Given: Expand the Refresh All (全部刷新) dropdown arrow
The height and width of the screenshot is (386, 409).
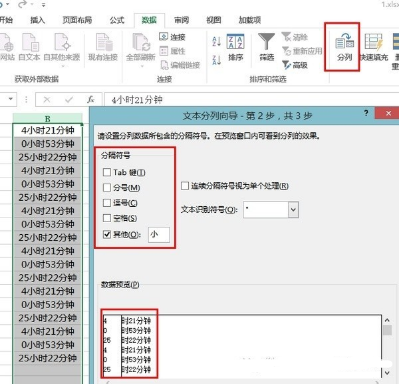Looking at the screenshot, I should tap(141, 66).
